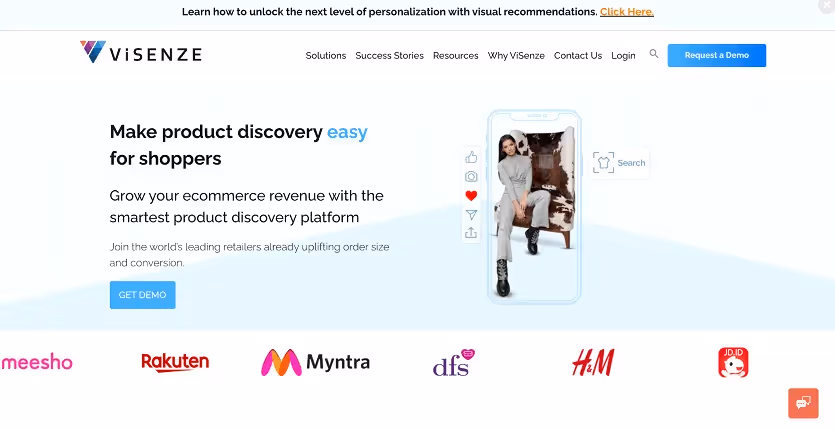Click the GET DEMO button
Screen dimensions: 835x429
click(x=143, y=295)
